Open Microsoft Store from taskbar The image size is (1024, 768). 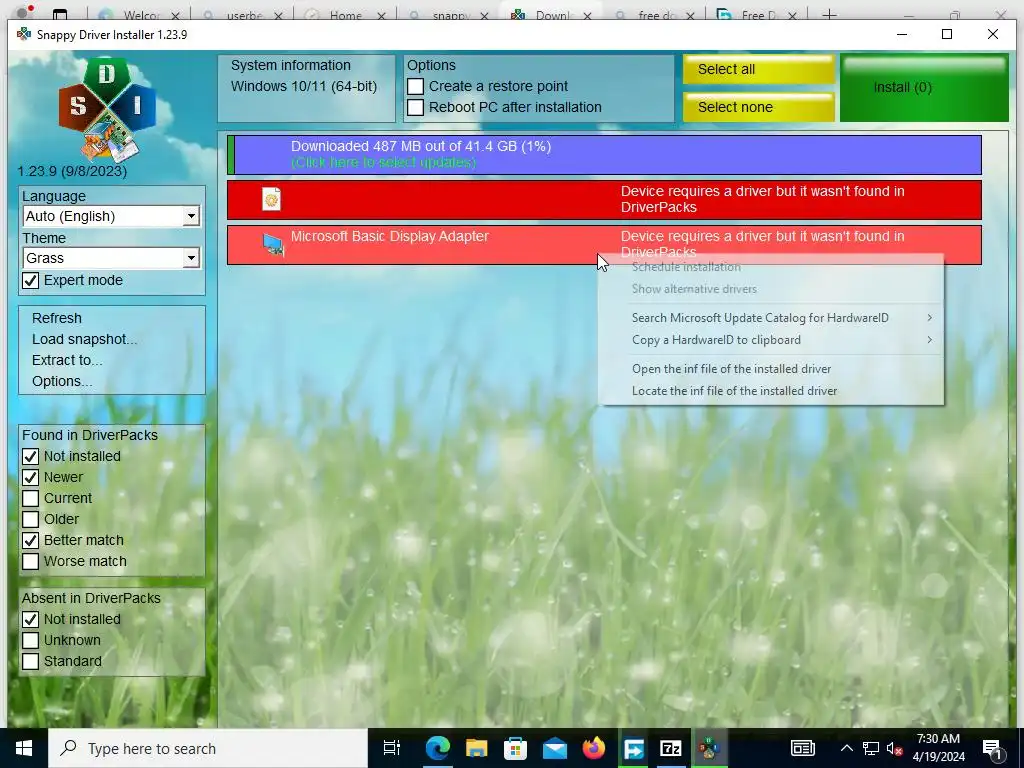pos(515,748)
